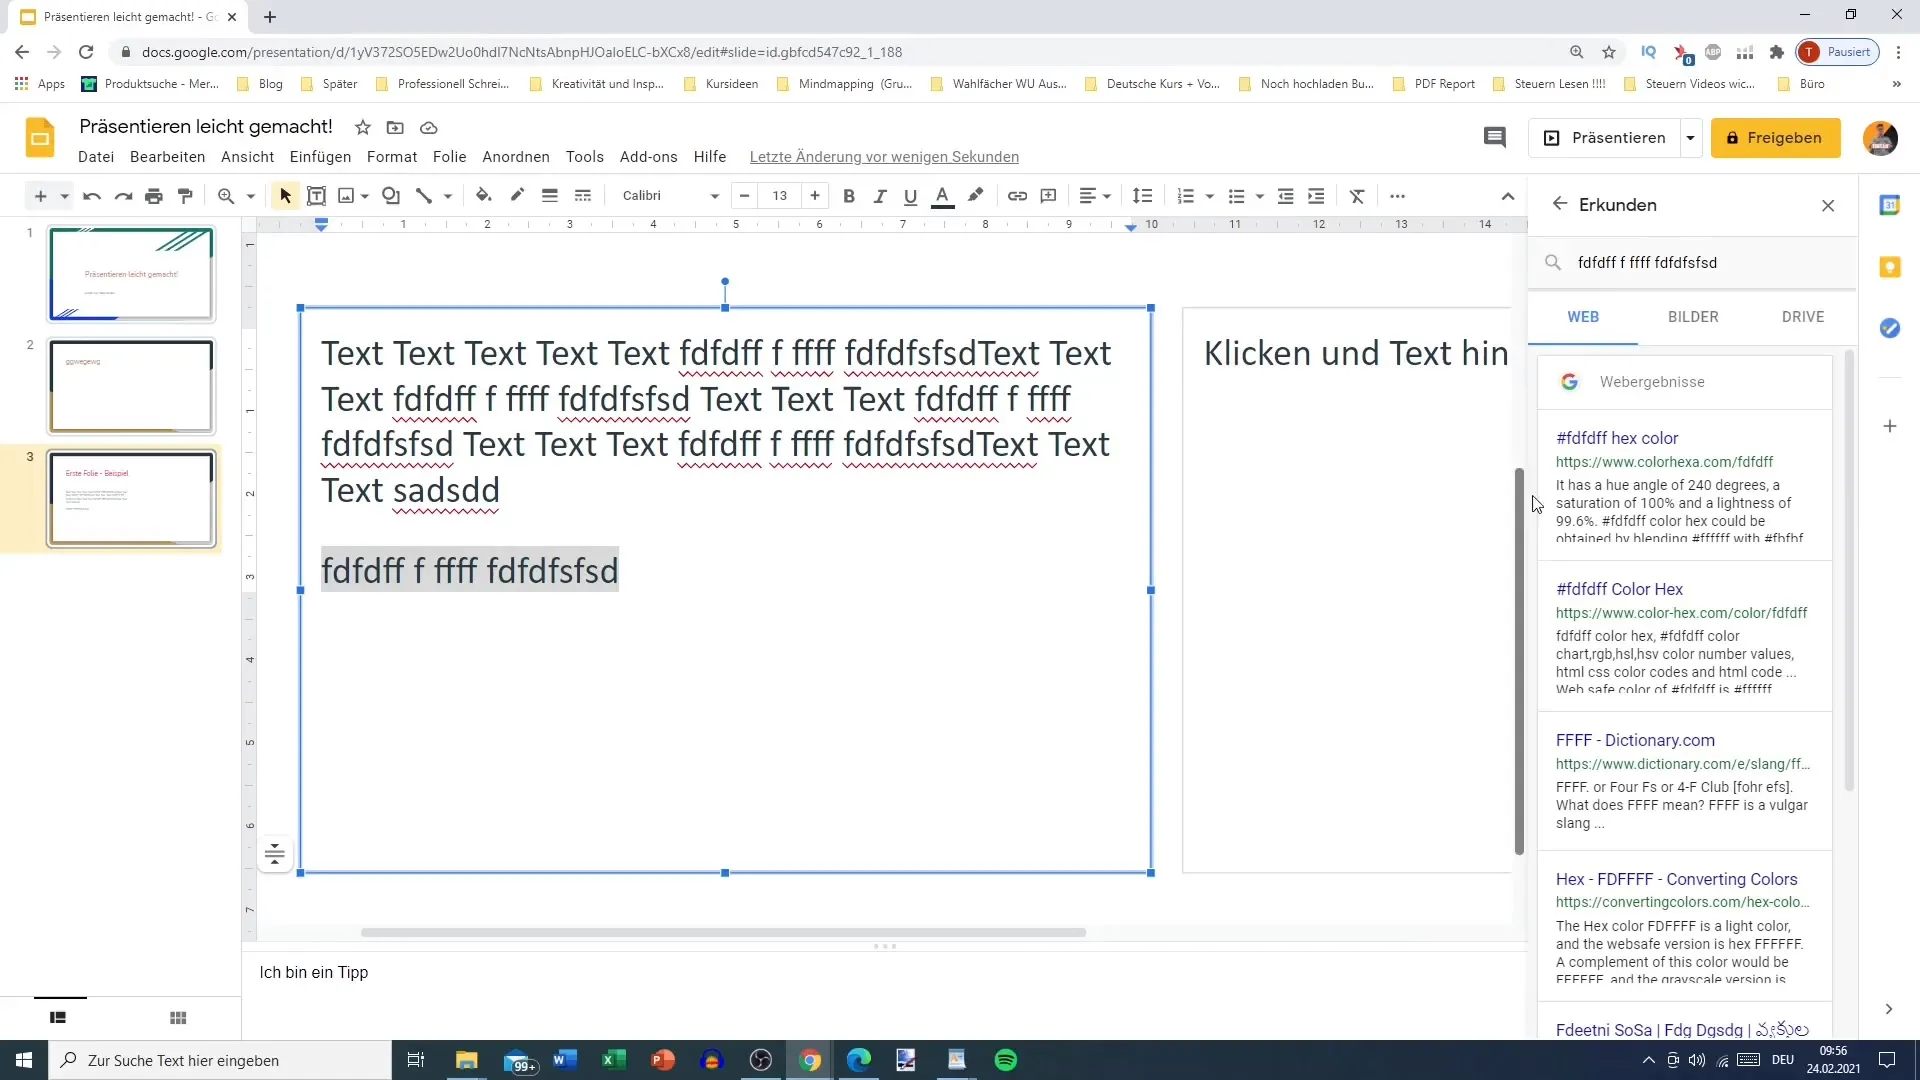Viewport: 1920px width, 1080px height.
Task: Open text color picker
Action: coord(942,196)
